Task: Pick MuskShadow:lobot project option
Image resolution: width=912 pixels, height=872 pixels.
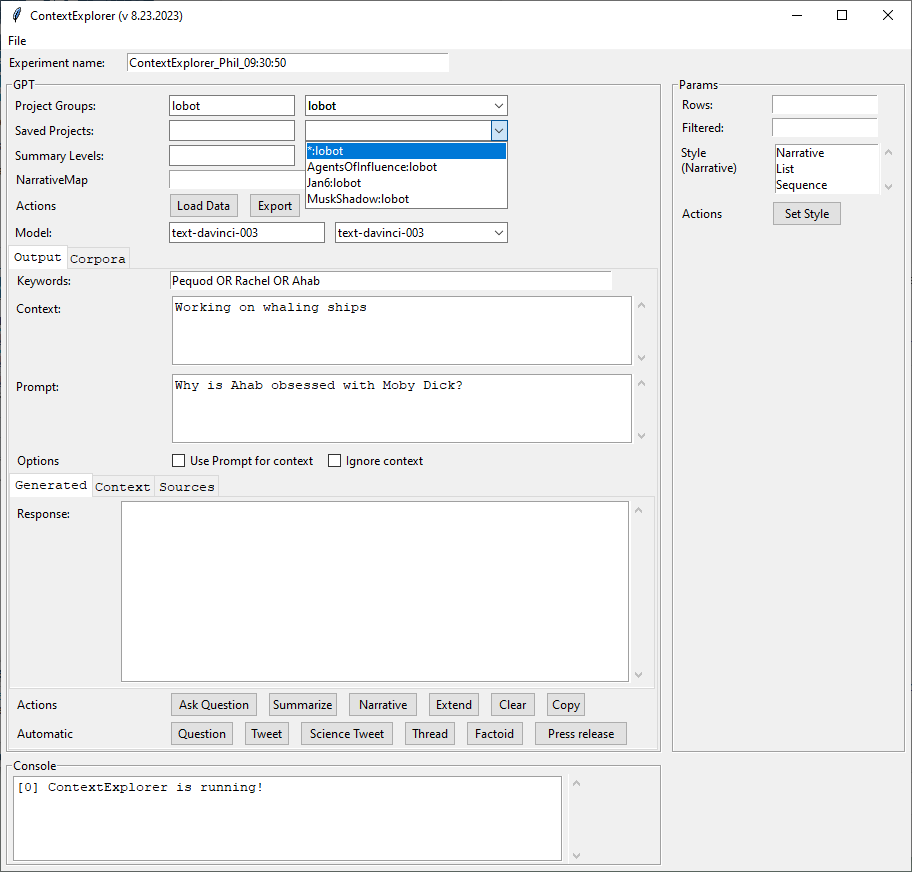Action: tap(358, 199)
